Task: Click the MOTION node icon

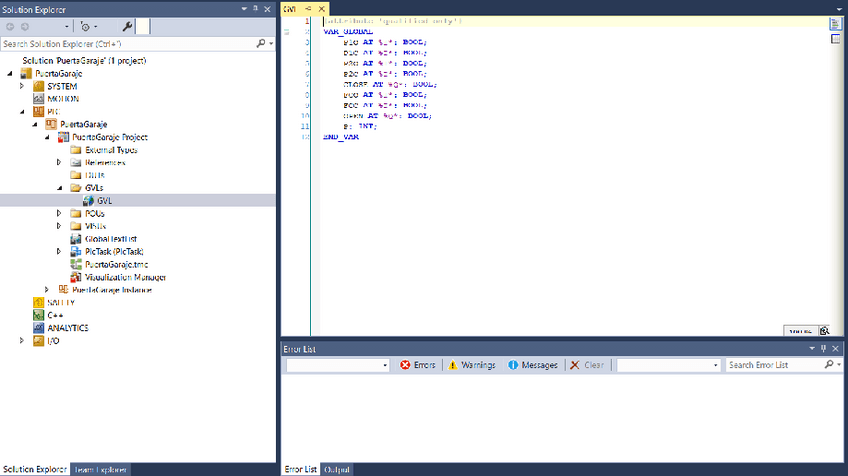Action: point(38,99)
